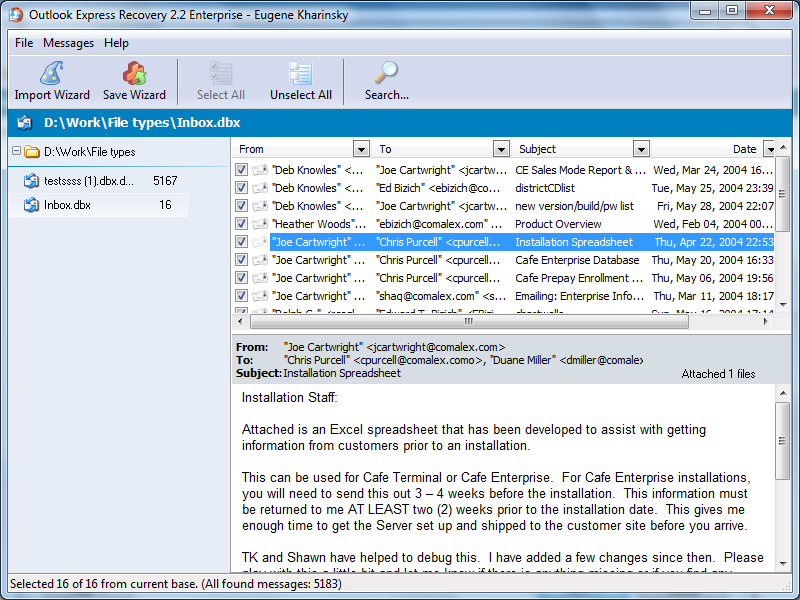The height and width of the screenshot is (600, 800).
Task: Open the Search magnifier tool
Action: pyautogui.click(x=386, y=73)
